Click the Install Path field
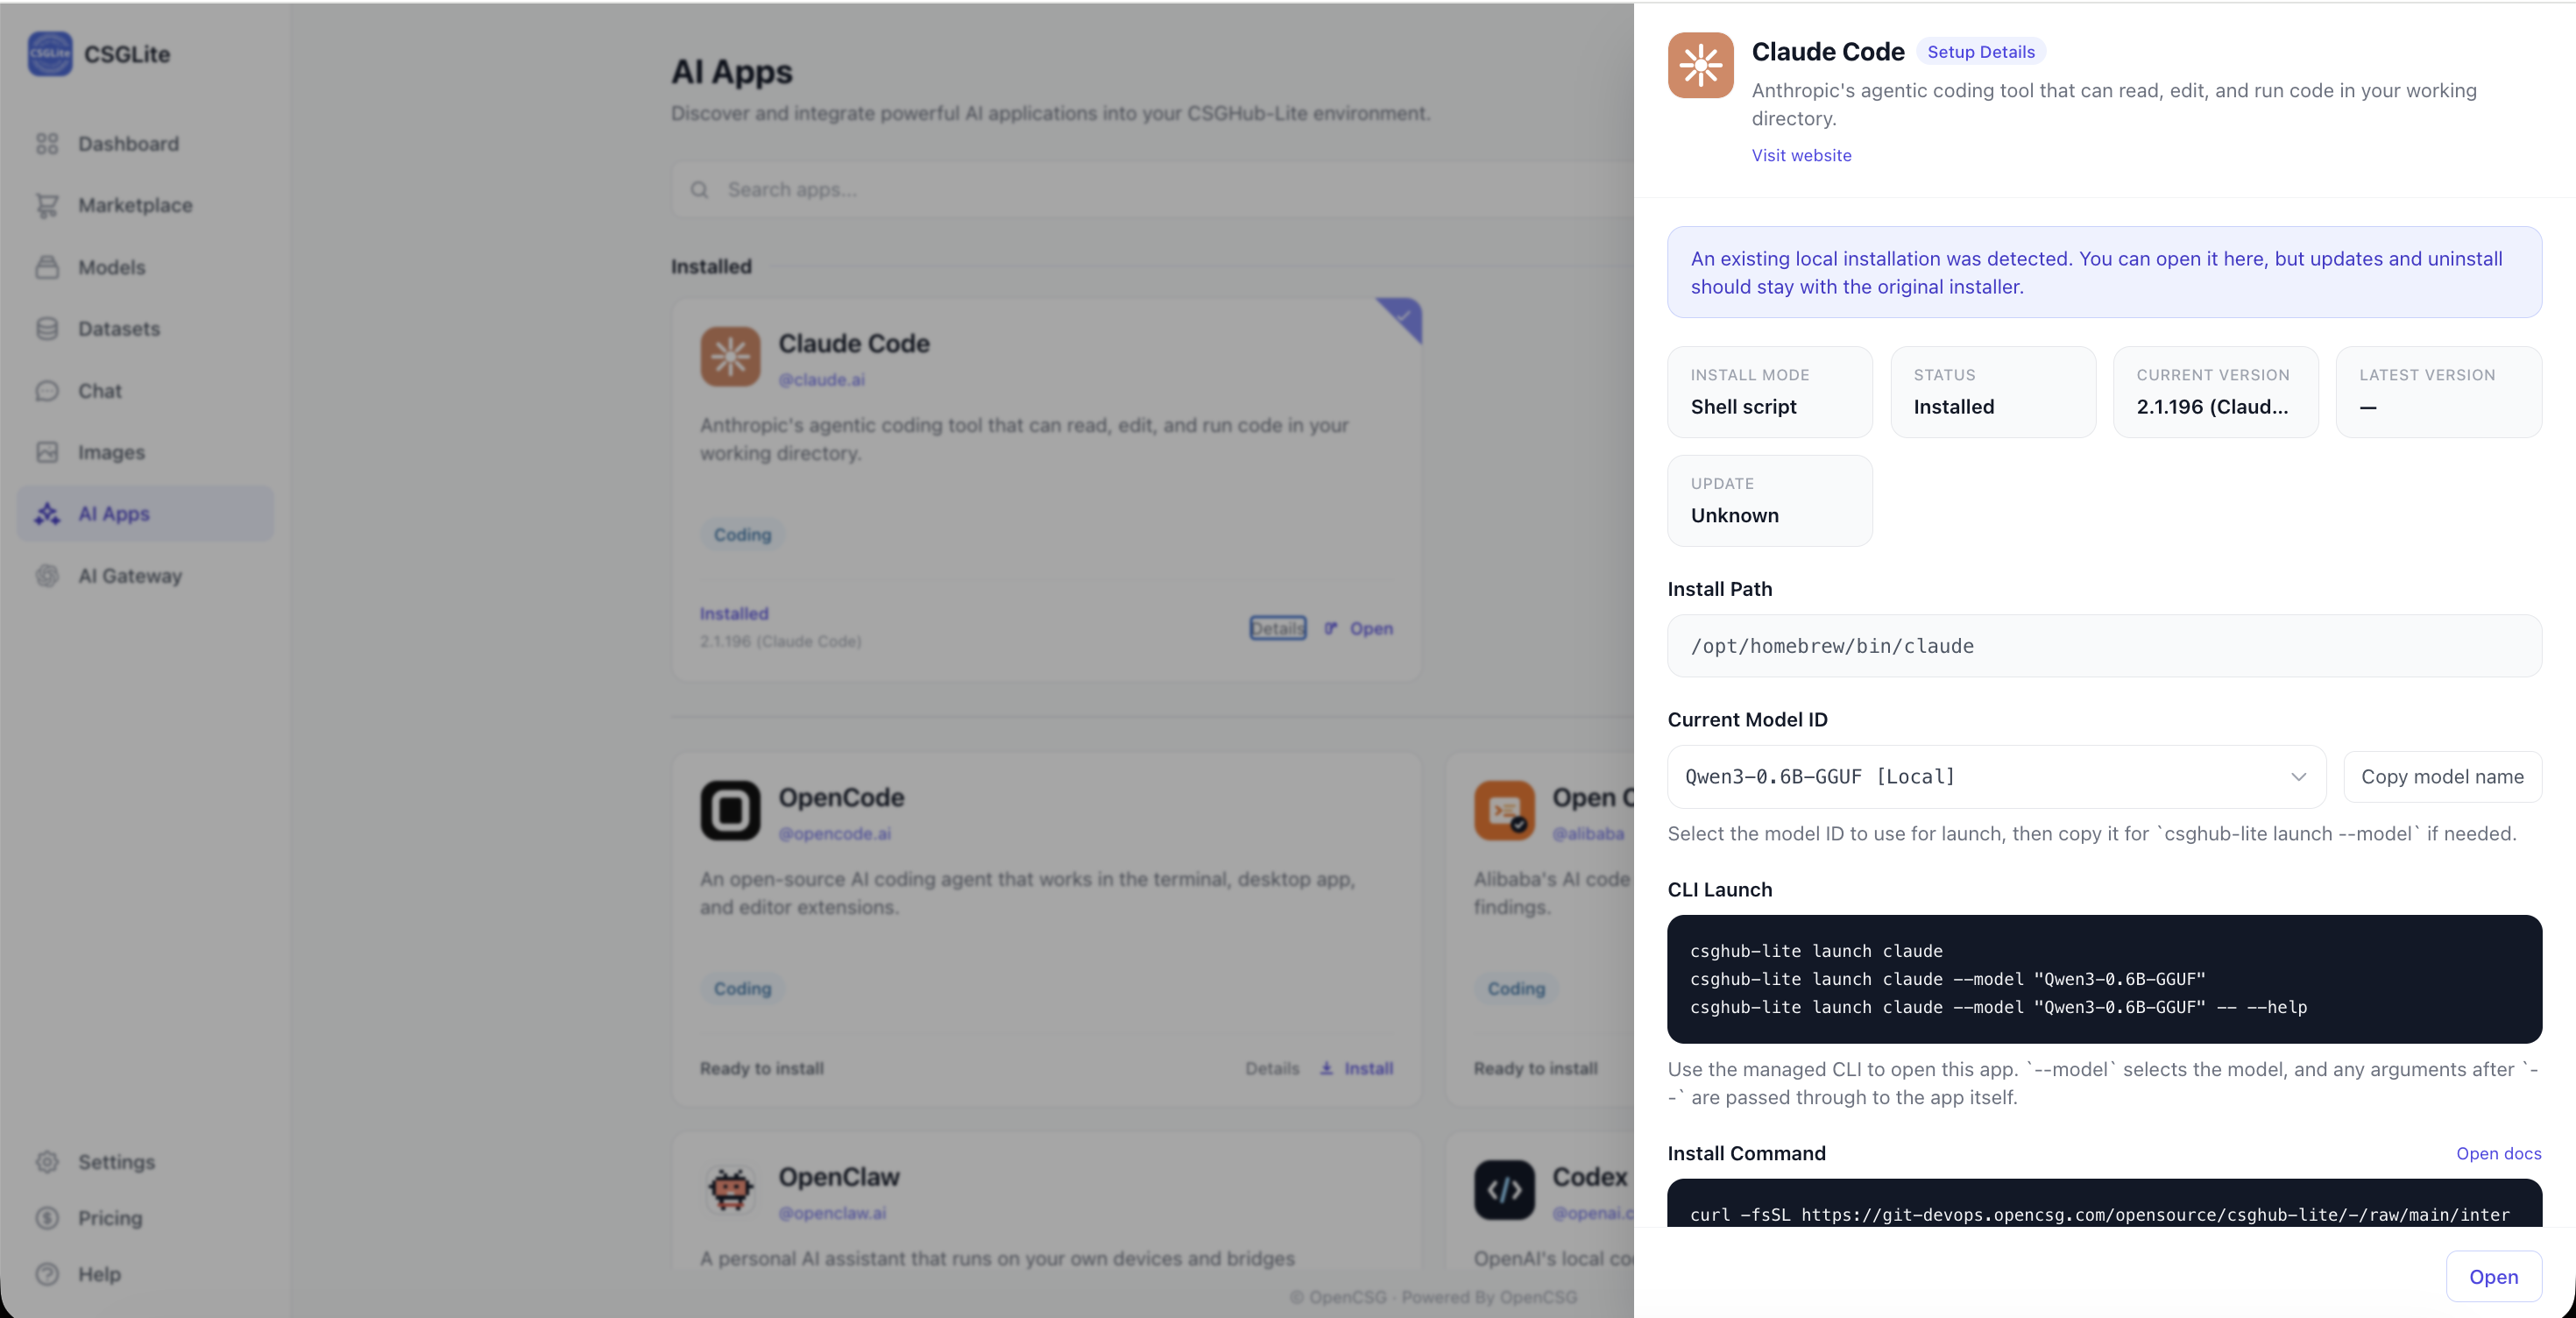This screenshot has width=2576, height=1318. [2104, 646]
